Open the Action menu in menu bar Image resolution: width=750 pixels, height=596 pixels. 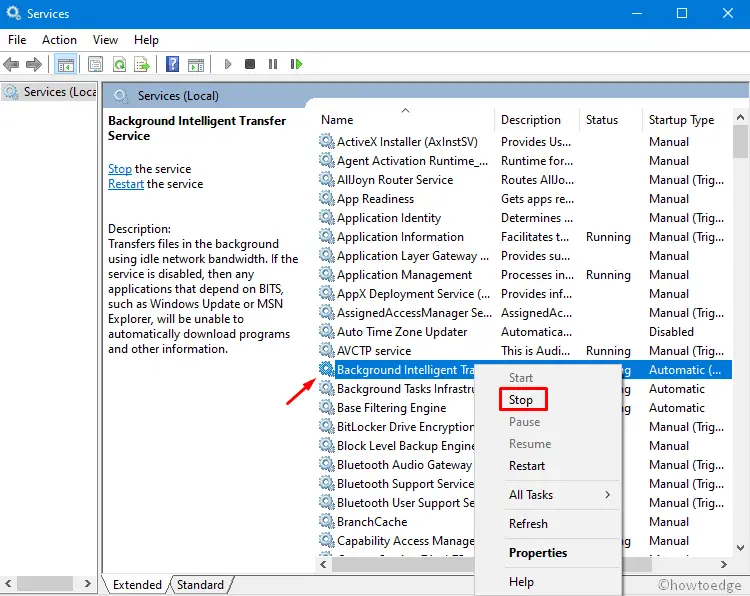pos(59,40)
